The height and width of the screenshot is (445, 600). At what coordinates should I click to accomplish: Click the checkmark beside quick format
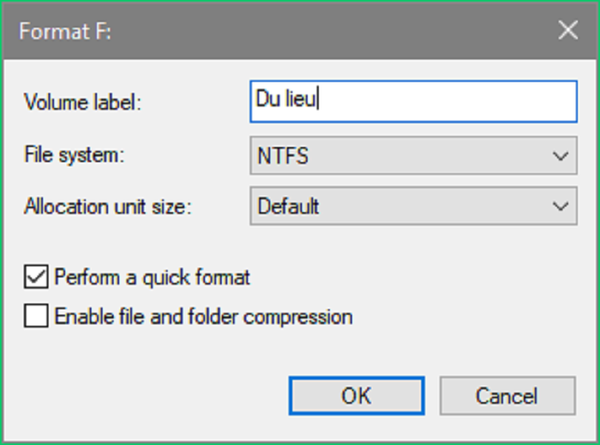coord(36,276)
